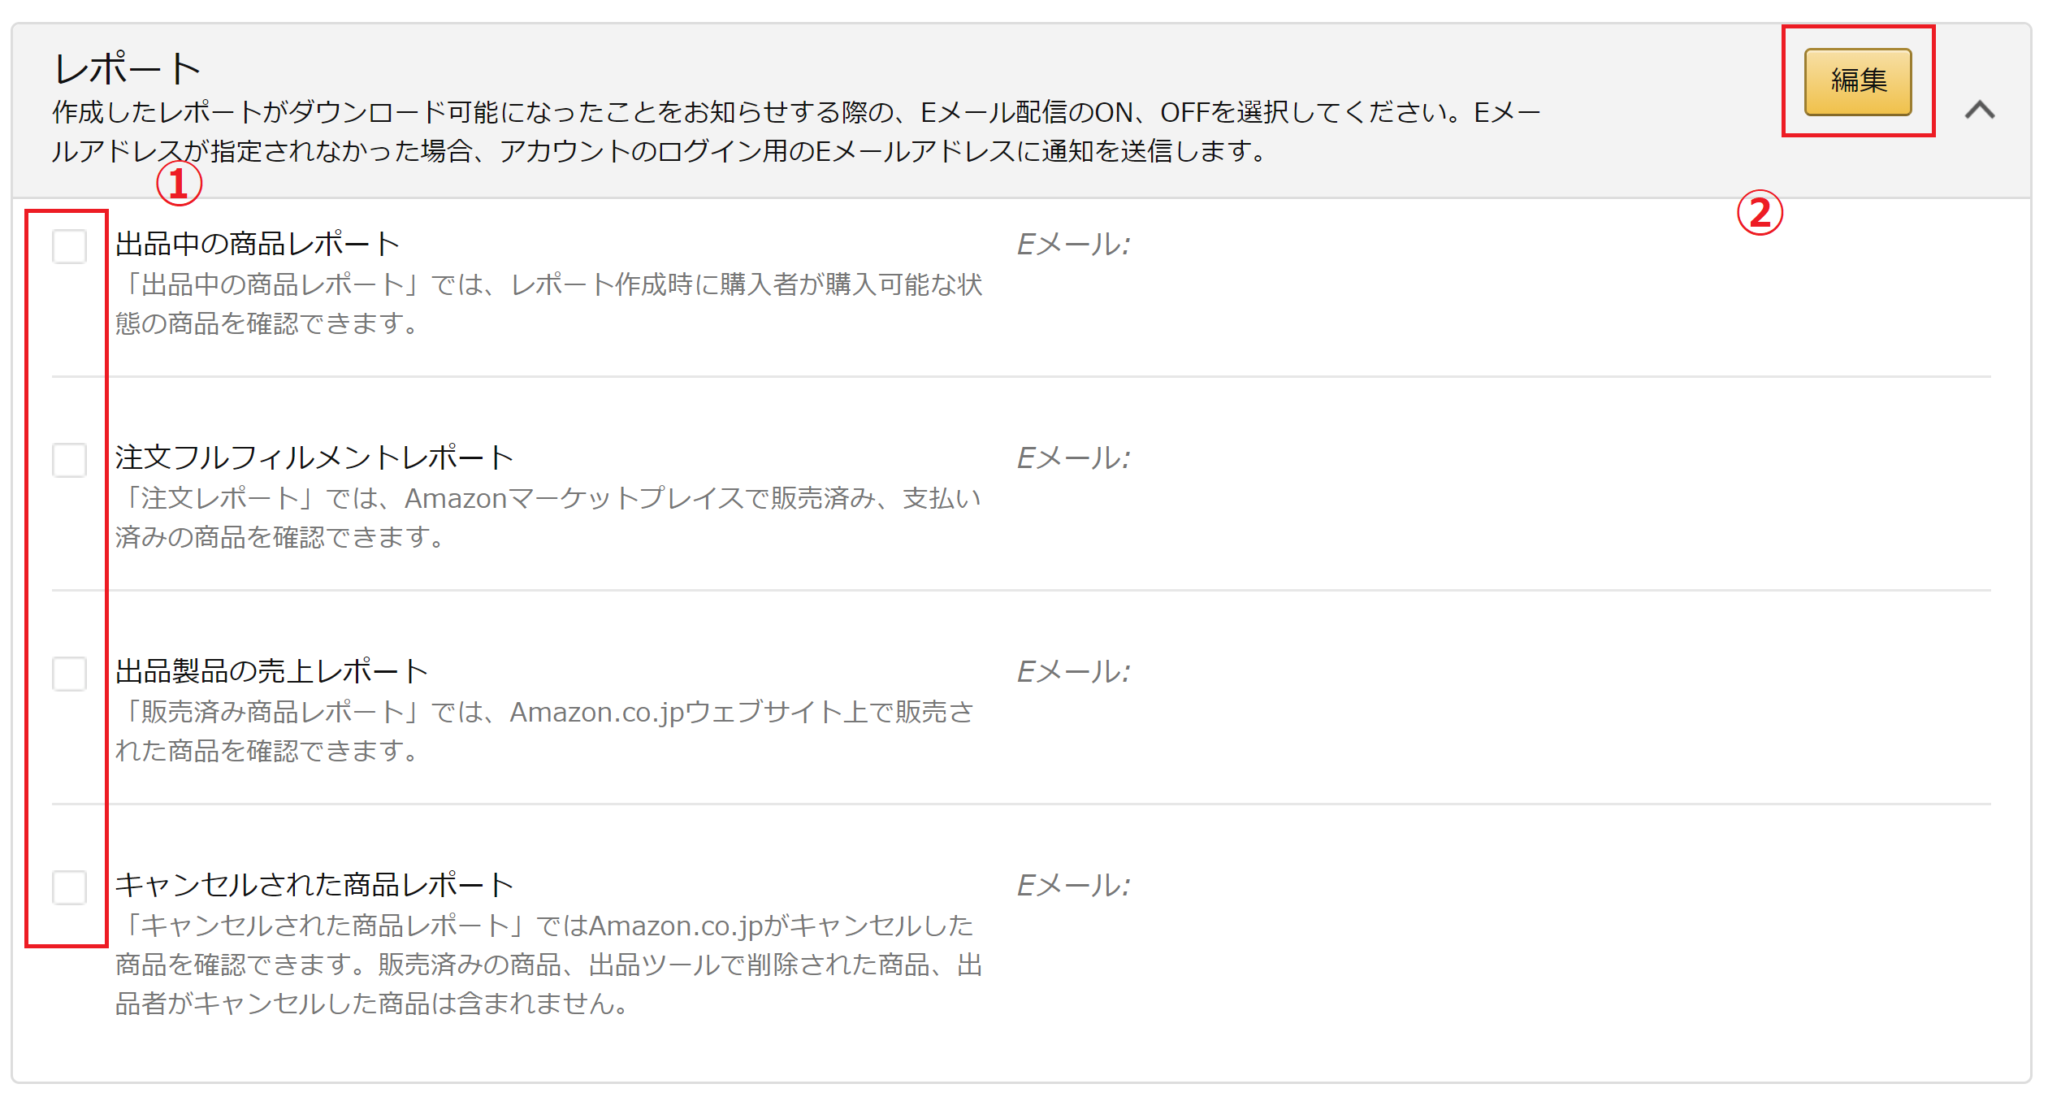Select the キャンセルされた商品レポート title text
2048x1097 pixels.
[313, 882]
